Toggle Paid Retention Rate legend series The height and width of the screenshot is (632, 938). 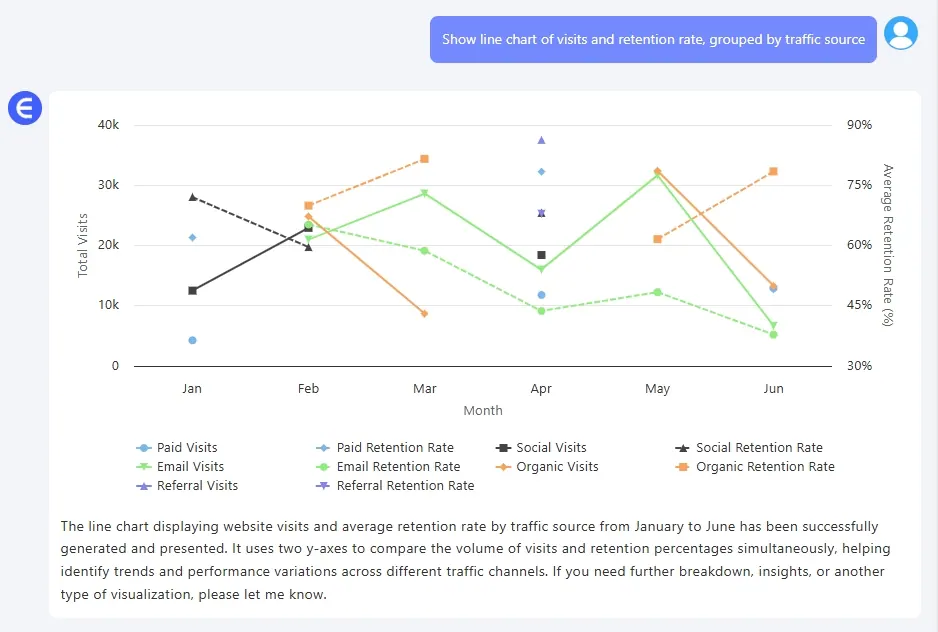point(383,448)
